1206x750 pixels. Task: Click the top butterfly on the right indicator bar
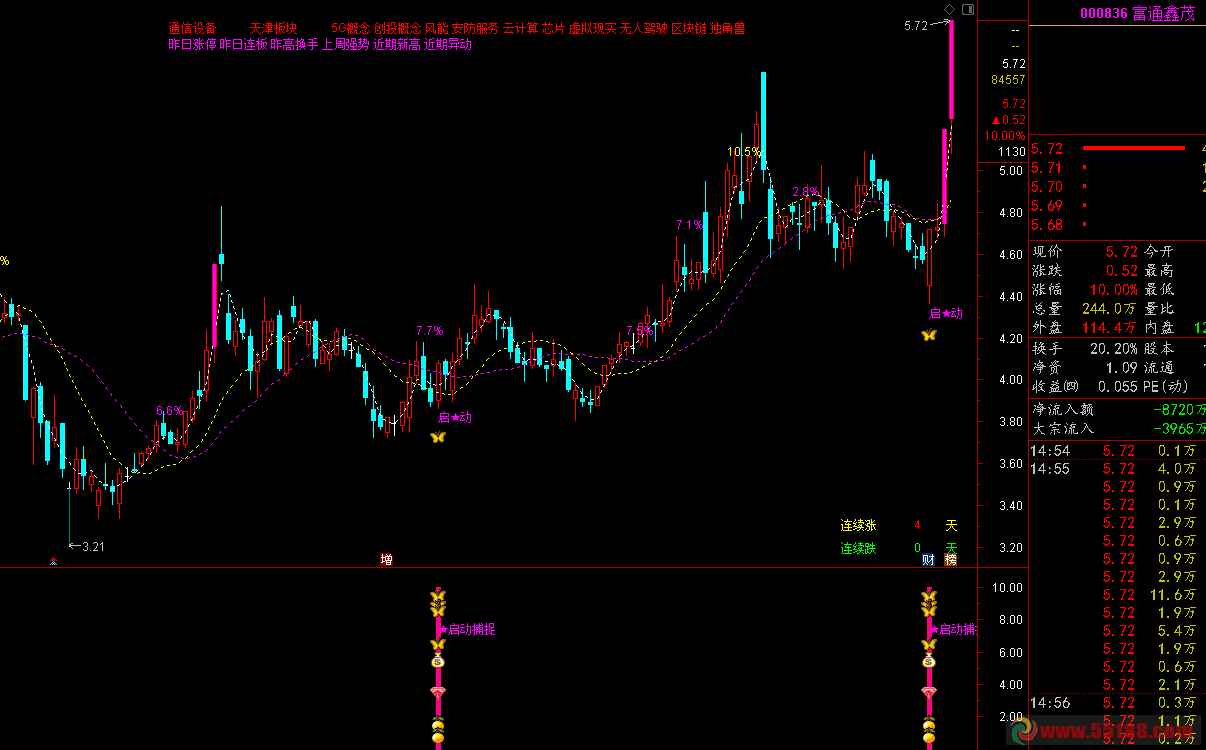click(x=929, y=597)
